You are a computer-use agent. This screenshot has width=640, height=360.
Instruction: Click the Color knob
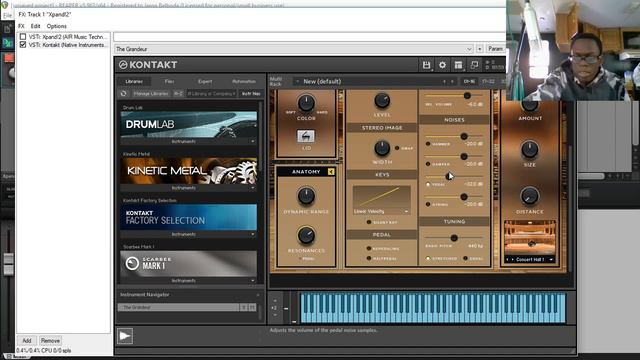306,103
